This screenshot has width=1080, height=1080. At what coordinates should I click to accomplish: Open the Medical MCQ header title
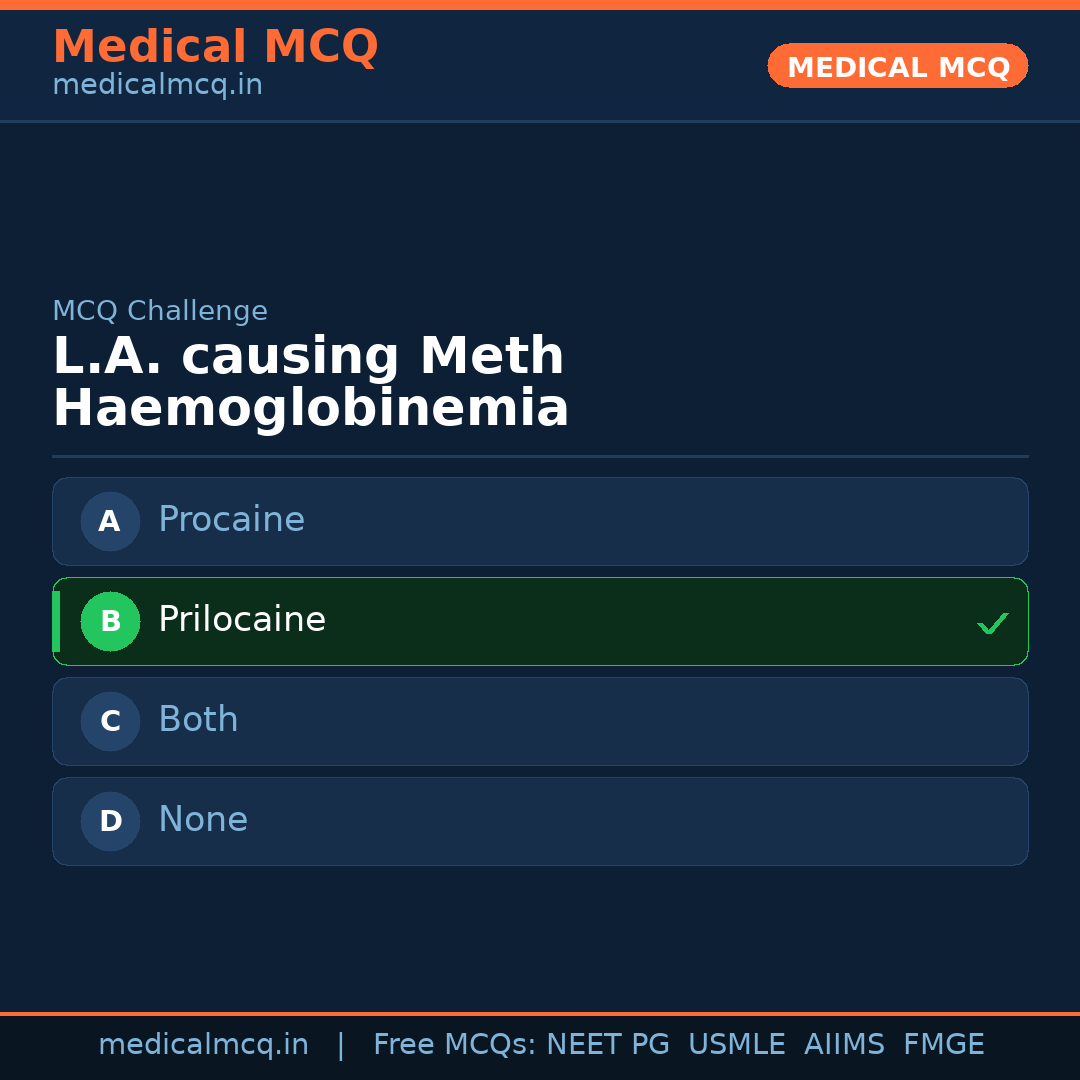(x=215, y=47)
